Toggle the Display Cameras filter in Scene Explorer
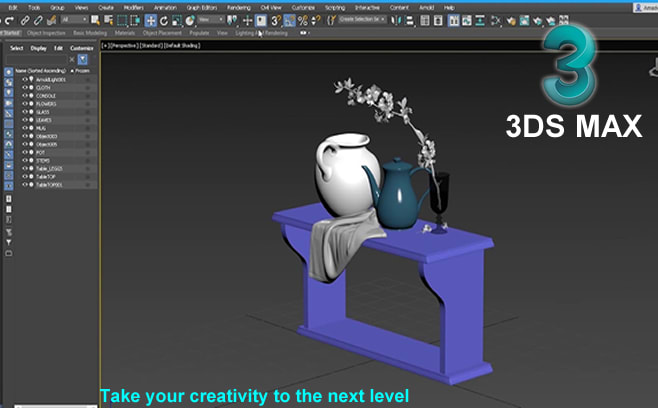658x408 pixels. pos(8,103)
